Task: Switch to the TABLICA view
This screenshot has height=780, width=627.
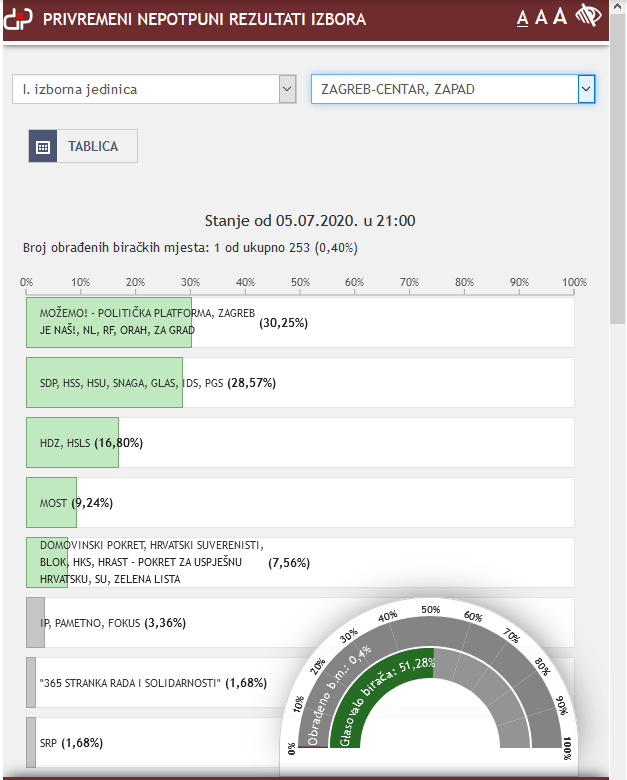Action: coord(93,146)
